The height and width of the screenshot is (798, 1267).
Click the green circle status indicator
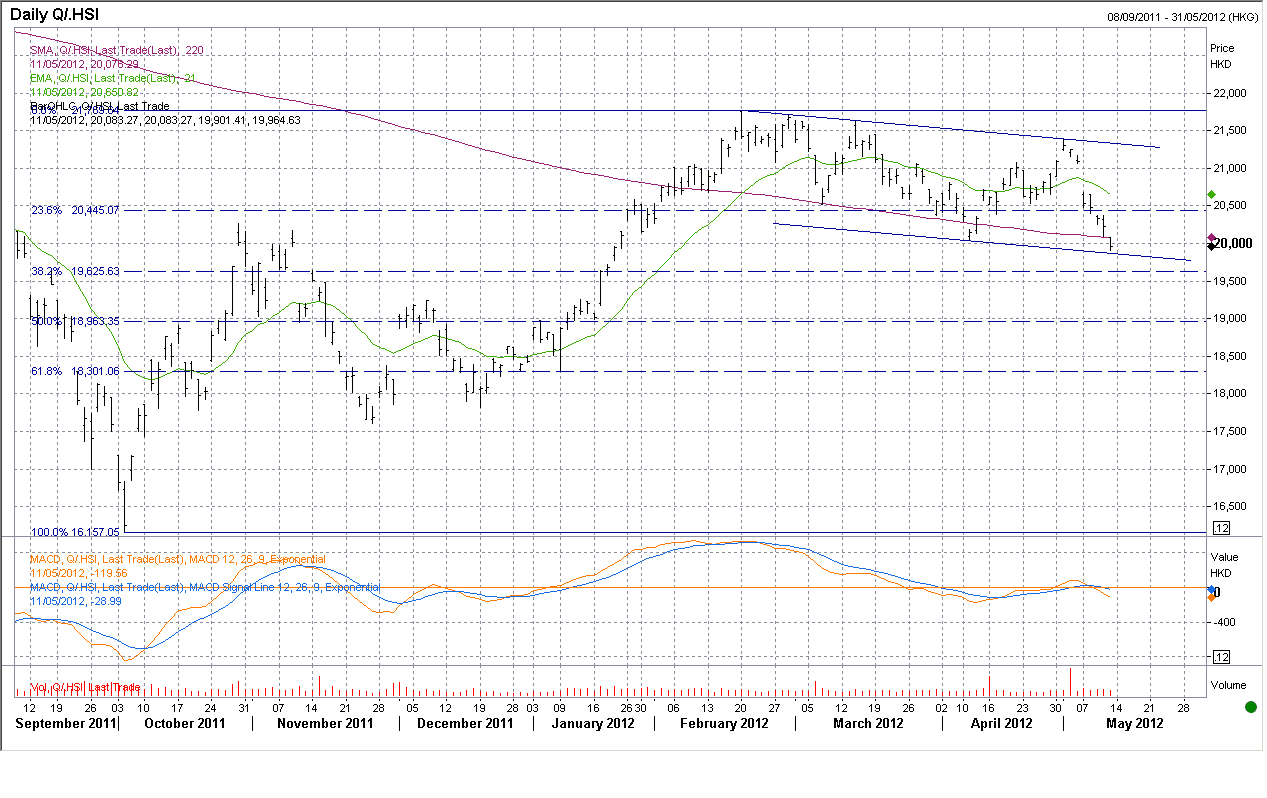click(x=1251, y=707)
